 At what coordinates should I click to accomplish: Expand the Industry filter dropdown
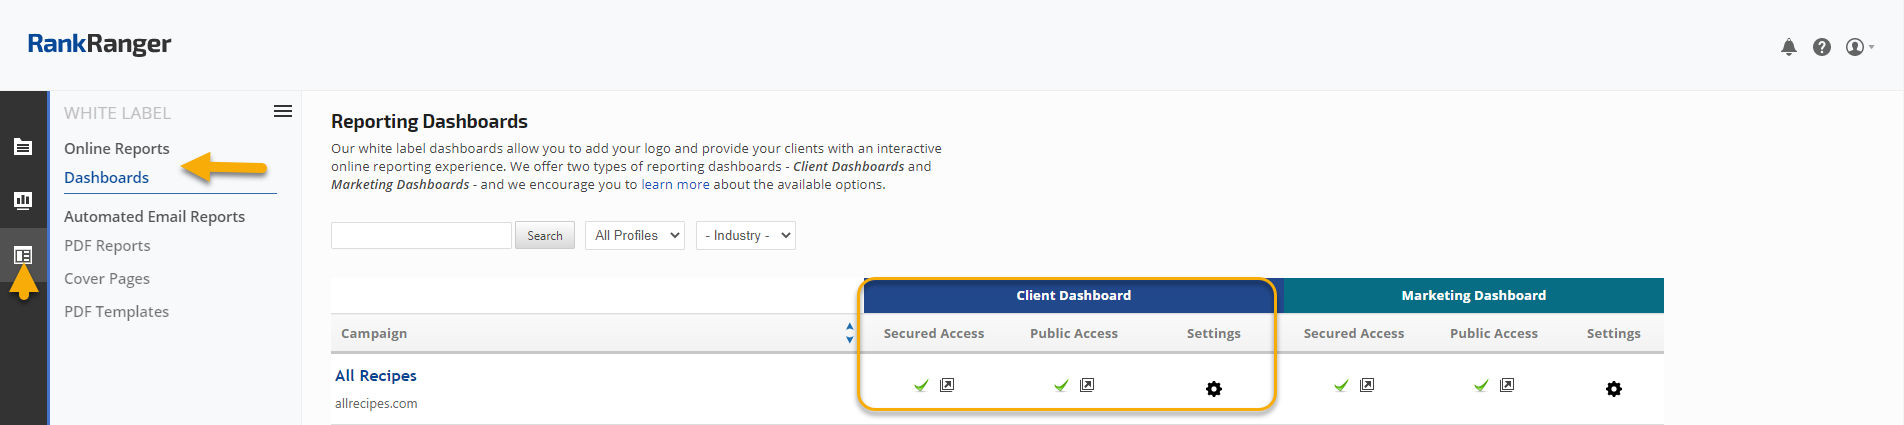[745, 236]
